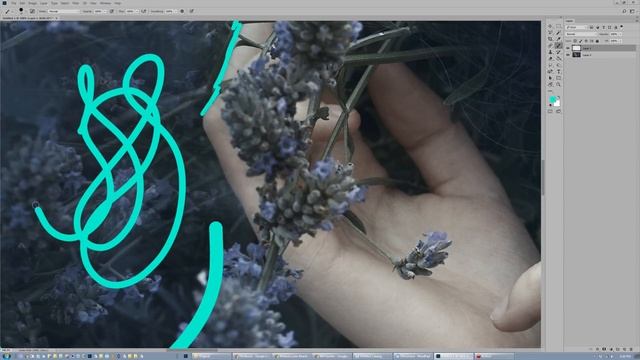This screenshot has width=640, height=360.
Task: Select the Rectangular Marquee tool
Action: pyautogui.click(x=558, y=26)
